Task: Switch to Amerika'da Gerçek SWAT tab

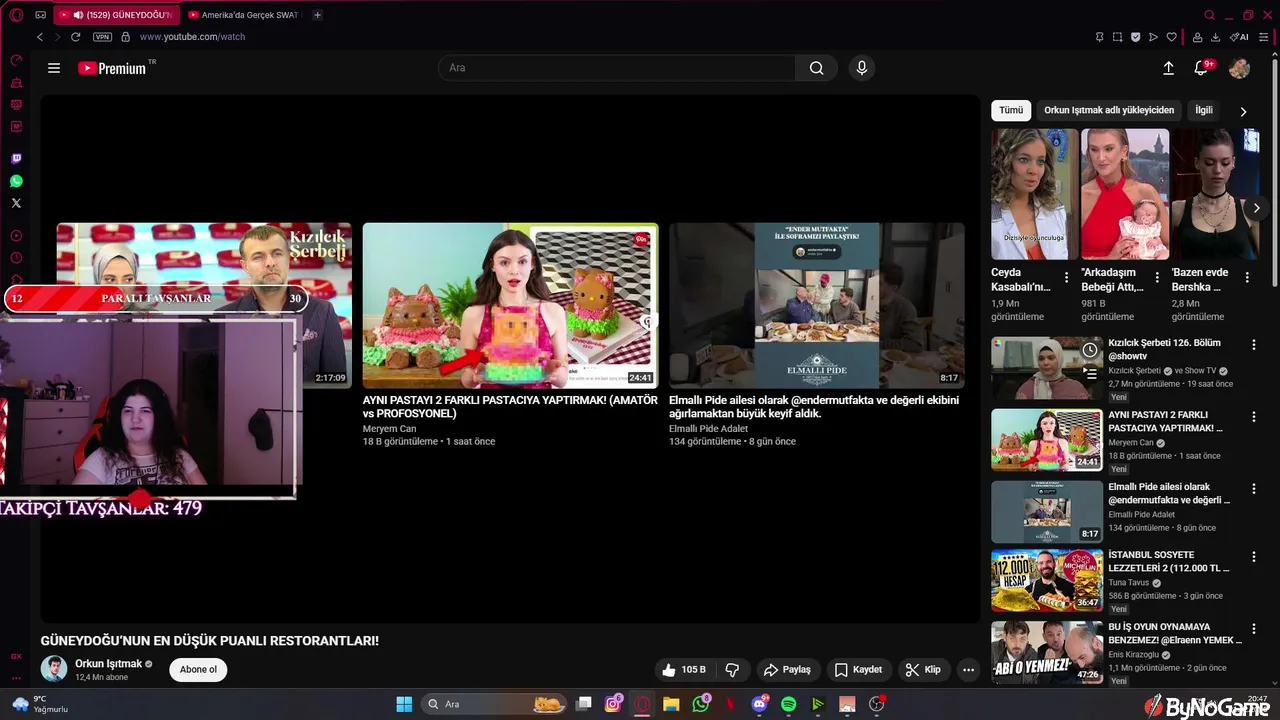Action: click(244, 15)
